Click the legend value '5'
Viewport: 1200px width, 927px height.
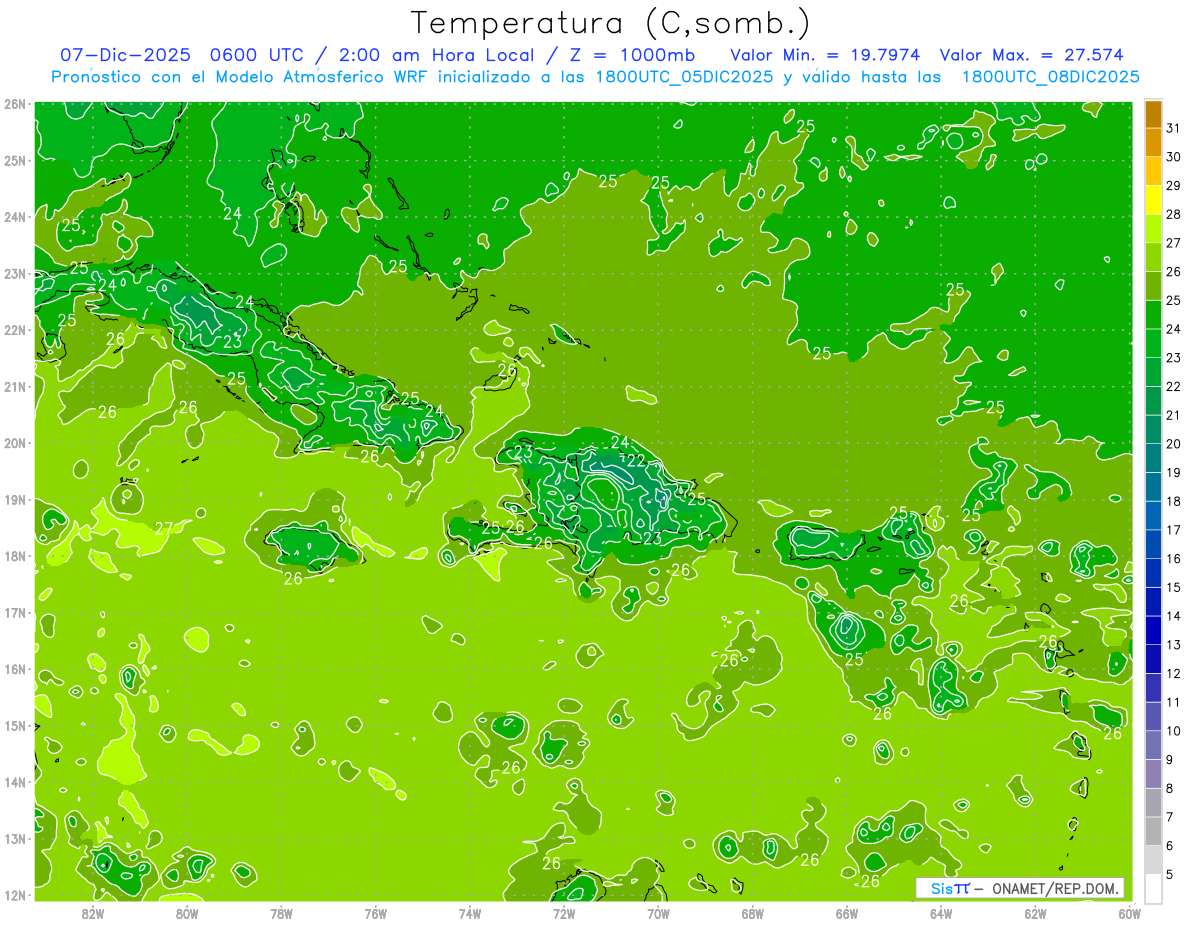tap(1170, 874)
